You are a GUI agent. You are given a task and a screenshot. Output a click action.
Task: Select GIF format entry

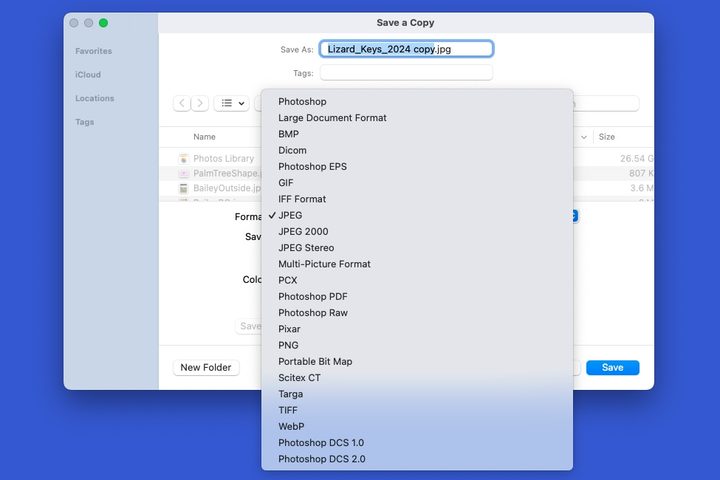(417, 183)
